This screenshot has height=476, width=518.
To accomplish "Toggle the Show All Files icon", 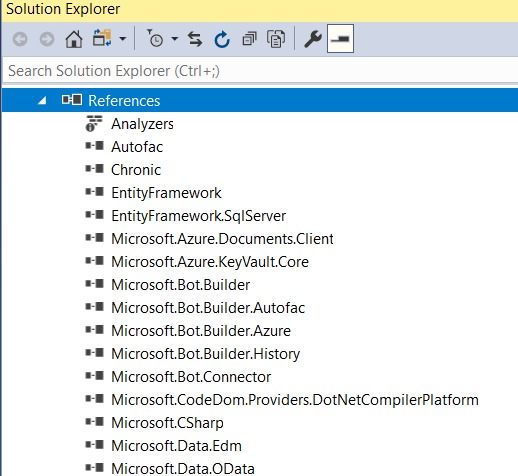I will coord(276,39).
